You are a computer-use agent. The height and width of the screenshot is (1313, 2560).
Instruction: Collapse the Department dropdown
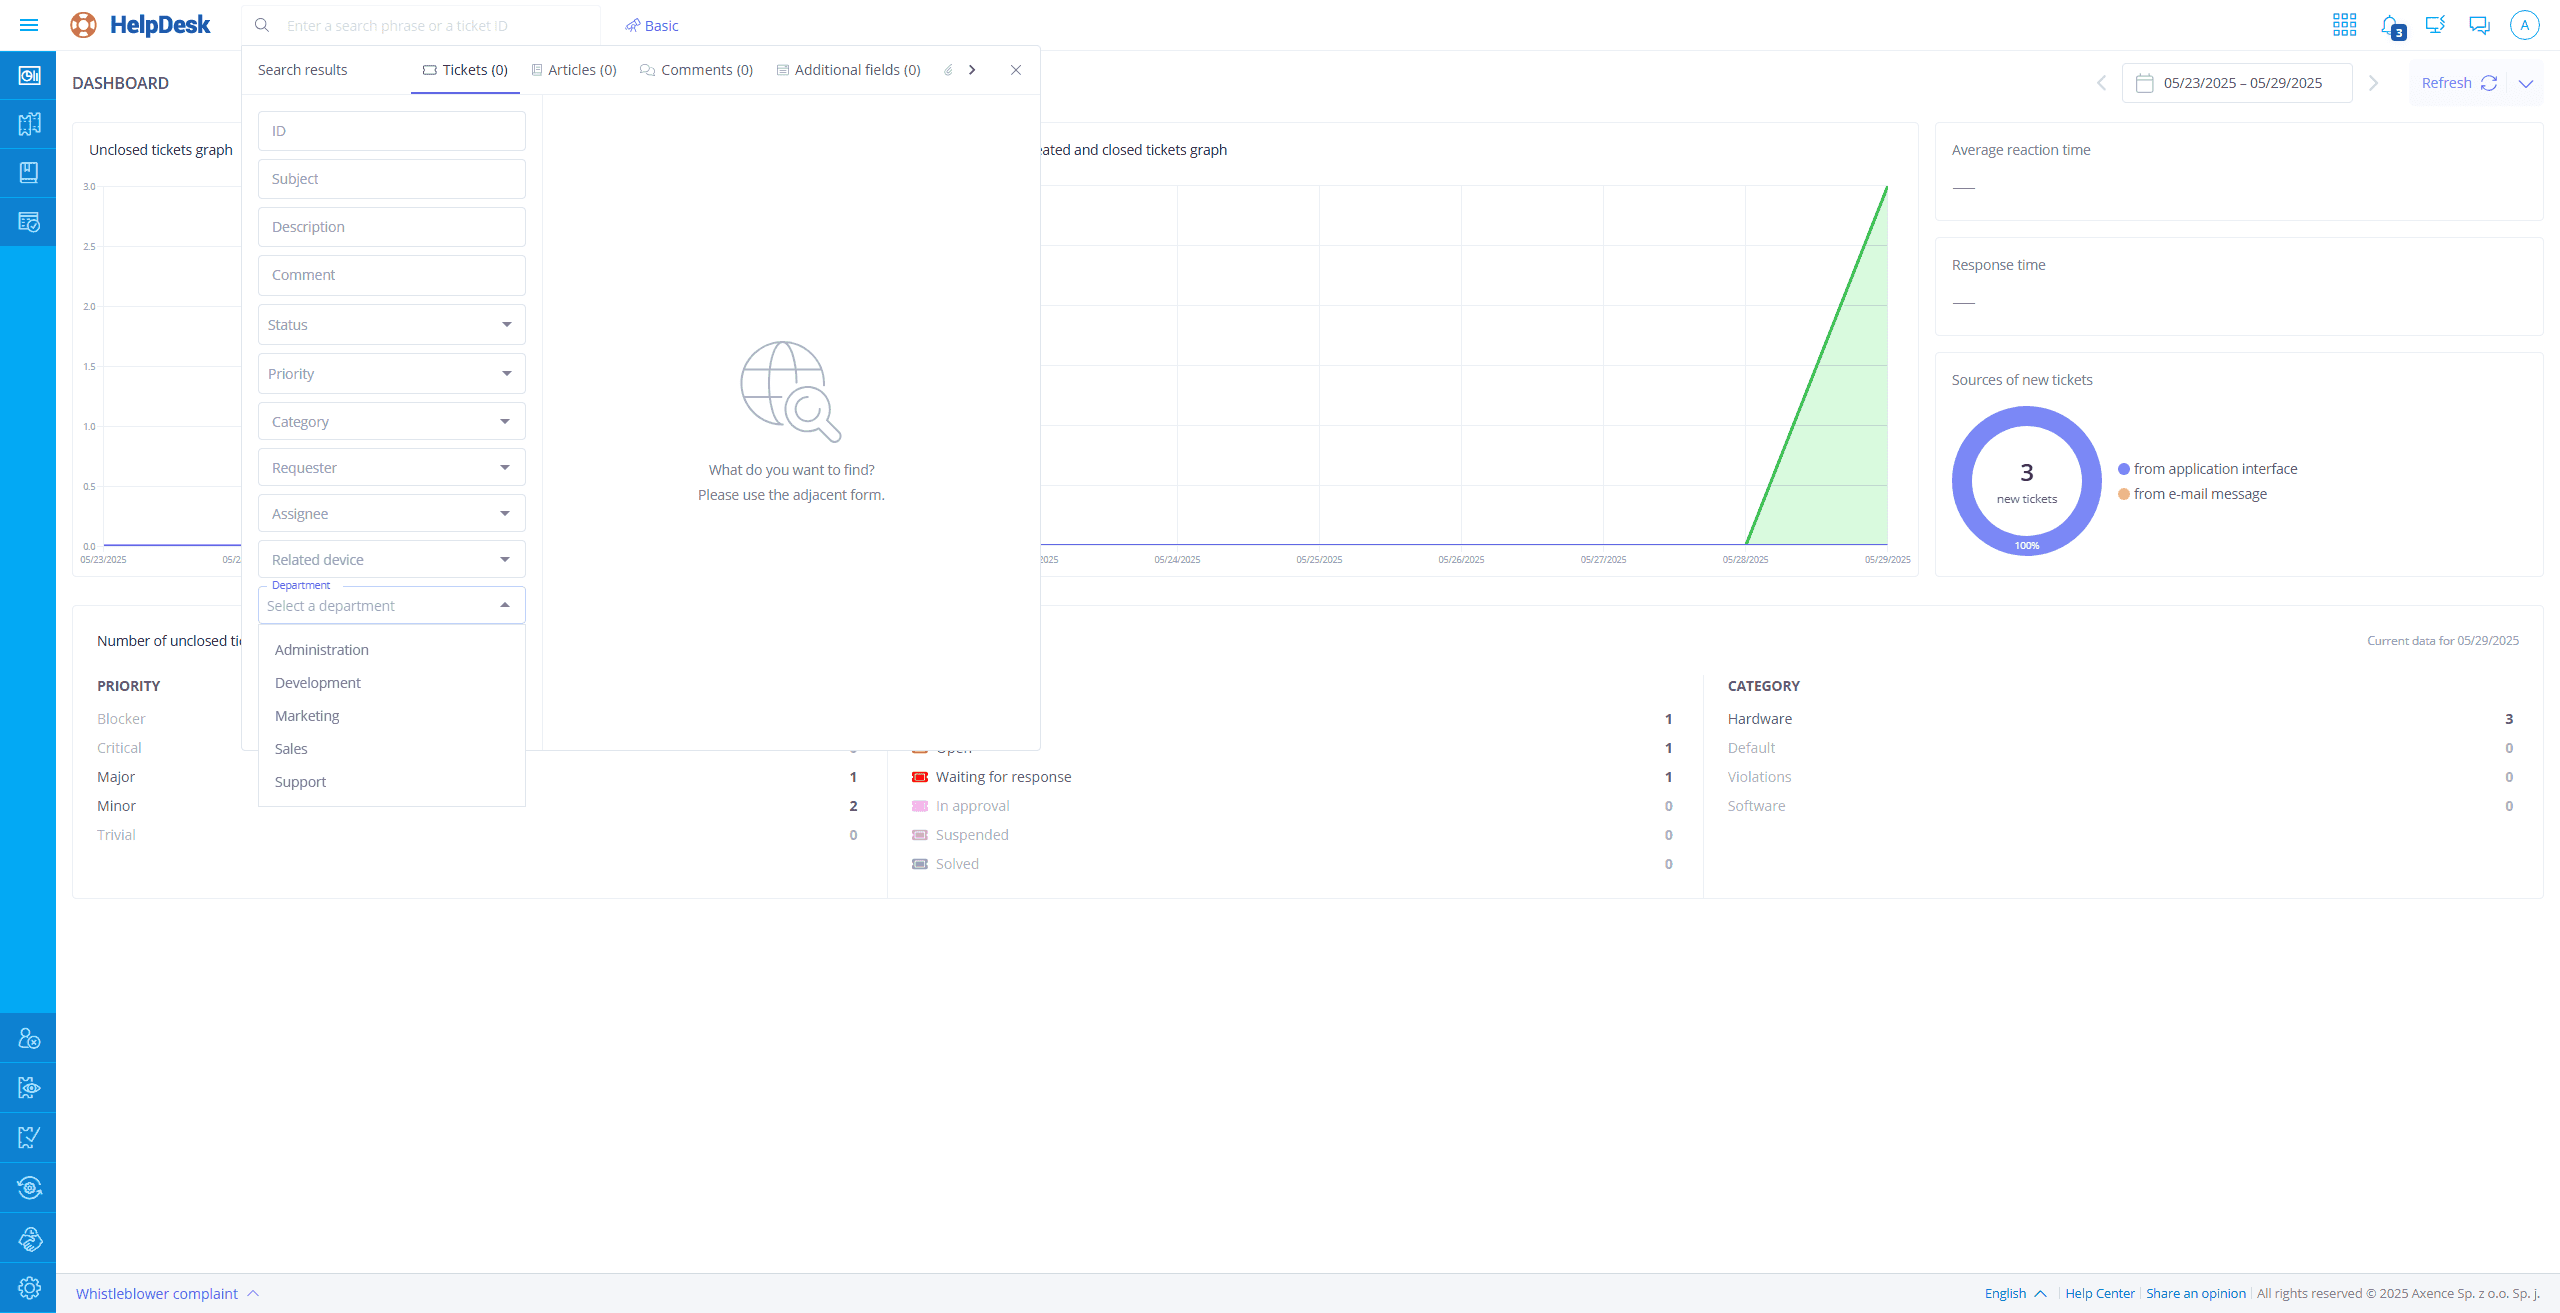(x=505, y=606)
